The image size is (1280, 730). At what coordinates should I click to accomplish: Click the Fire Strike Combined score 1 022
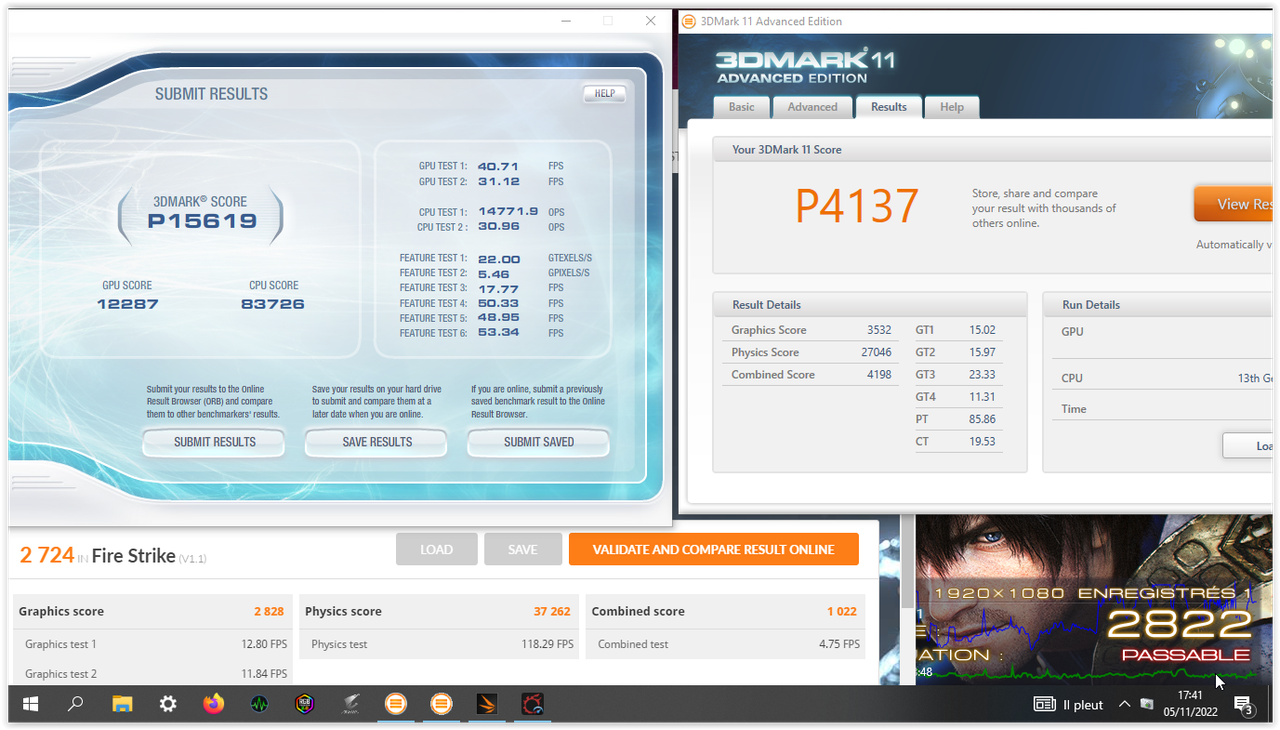pyautogui.click(x=843, y=611)
